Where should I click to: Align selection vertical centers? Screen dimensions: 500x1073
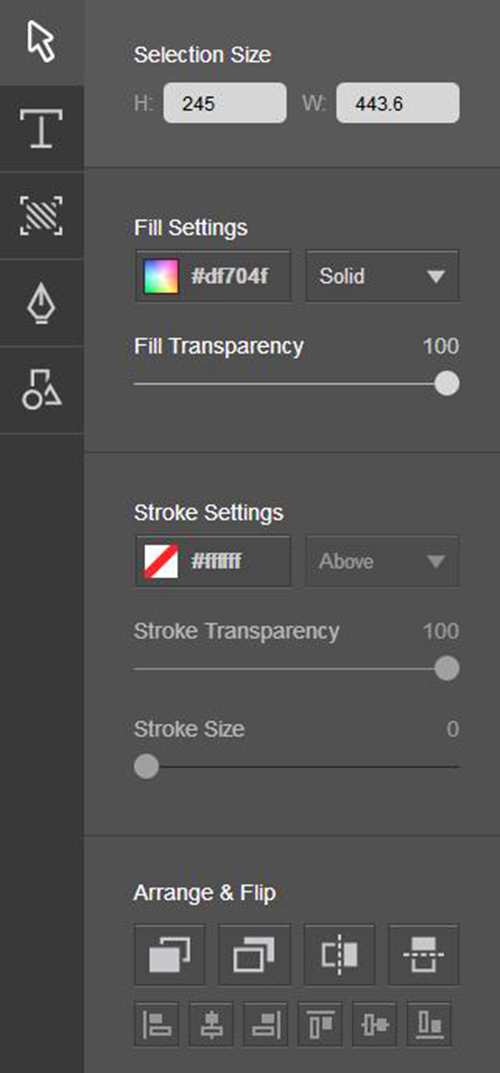pyautogui.click(x=374, y=1024)
